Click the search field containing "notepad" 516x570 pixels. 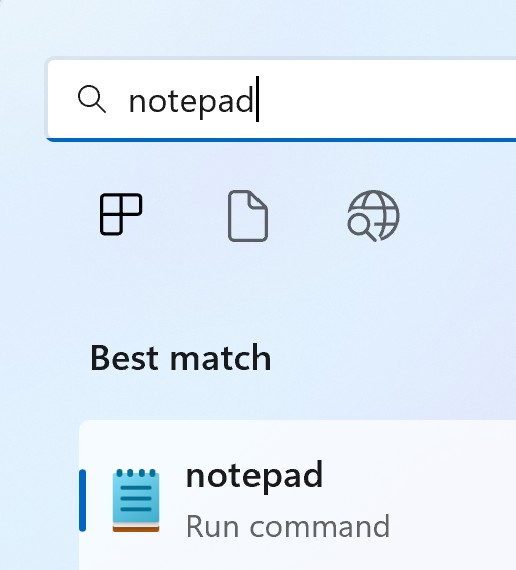[x=281, y=99]
